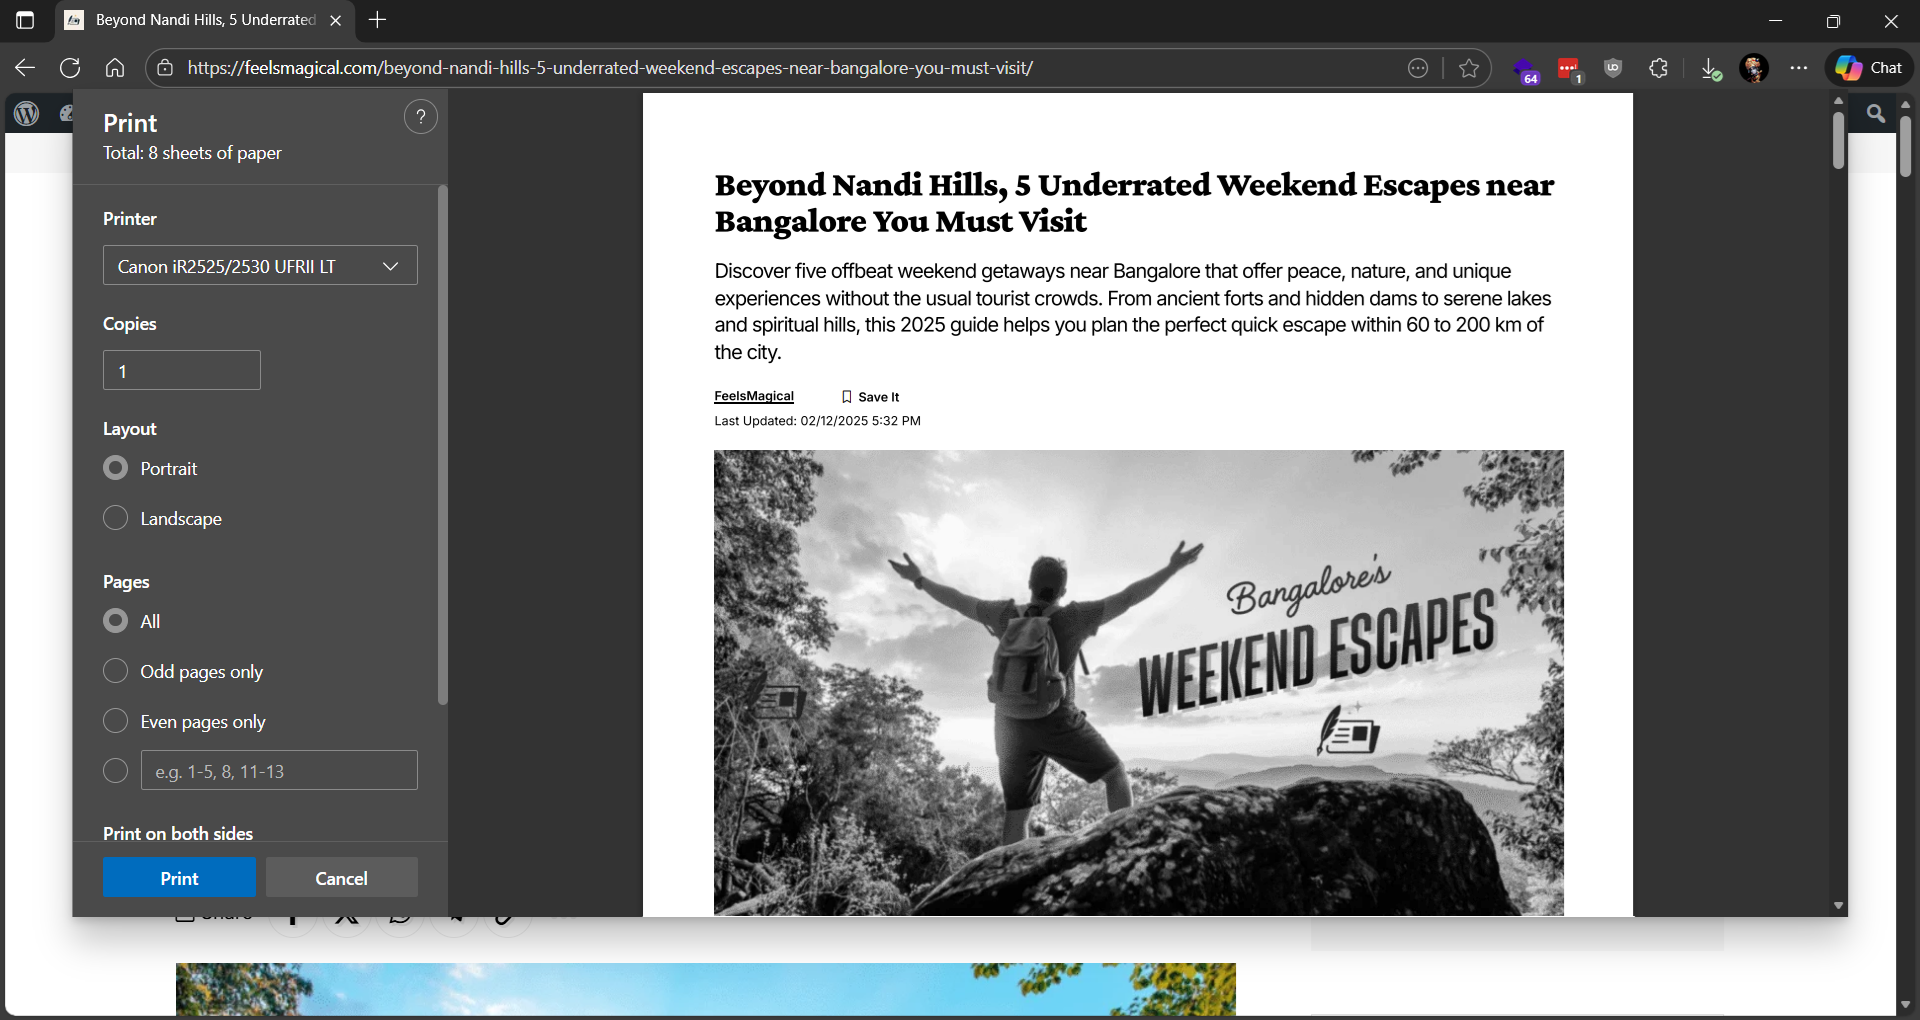Image resolution: width=1920 pixels, height=1020 pixels.
Task: Open the Settings and more ellipsis menu
Action: coord(1798,68)
